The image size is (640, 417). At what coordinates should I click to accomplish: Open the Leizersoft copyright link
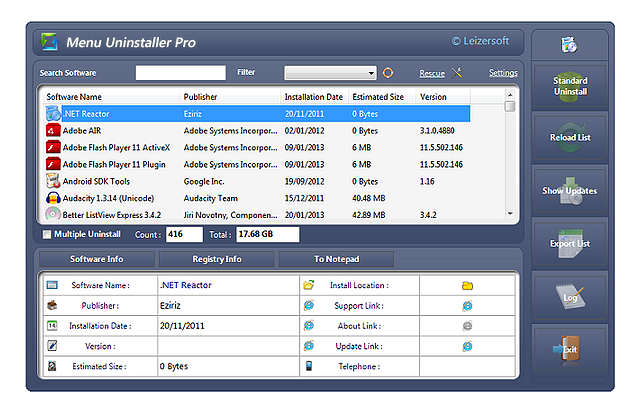480,41
